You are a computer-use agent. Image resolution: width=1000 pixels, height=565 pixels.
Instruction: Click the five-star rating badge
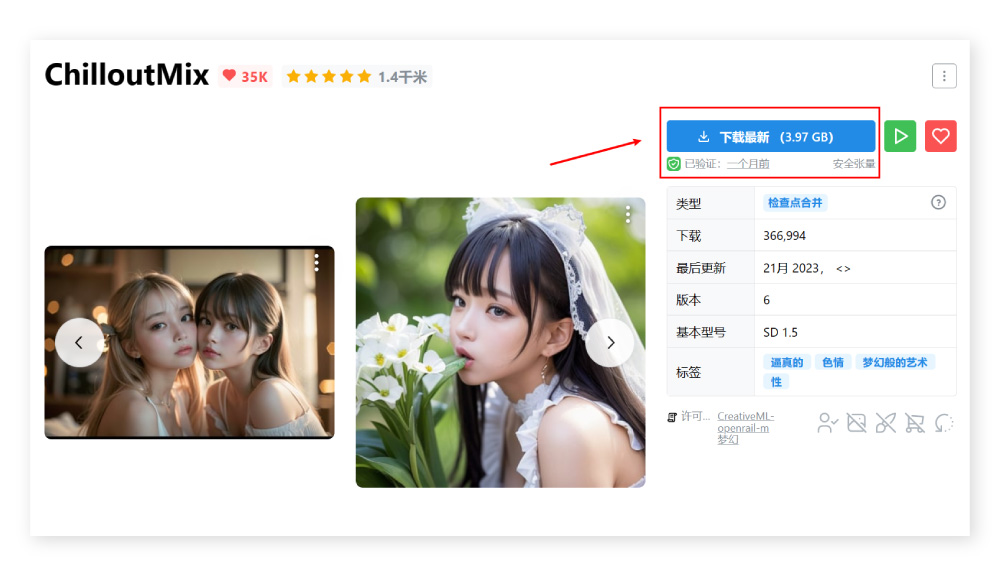[x=356, y=76]
